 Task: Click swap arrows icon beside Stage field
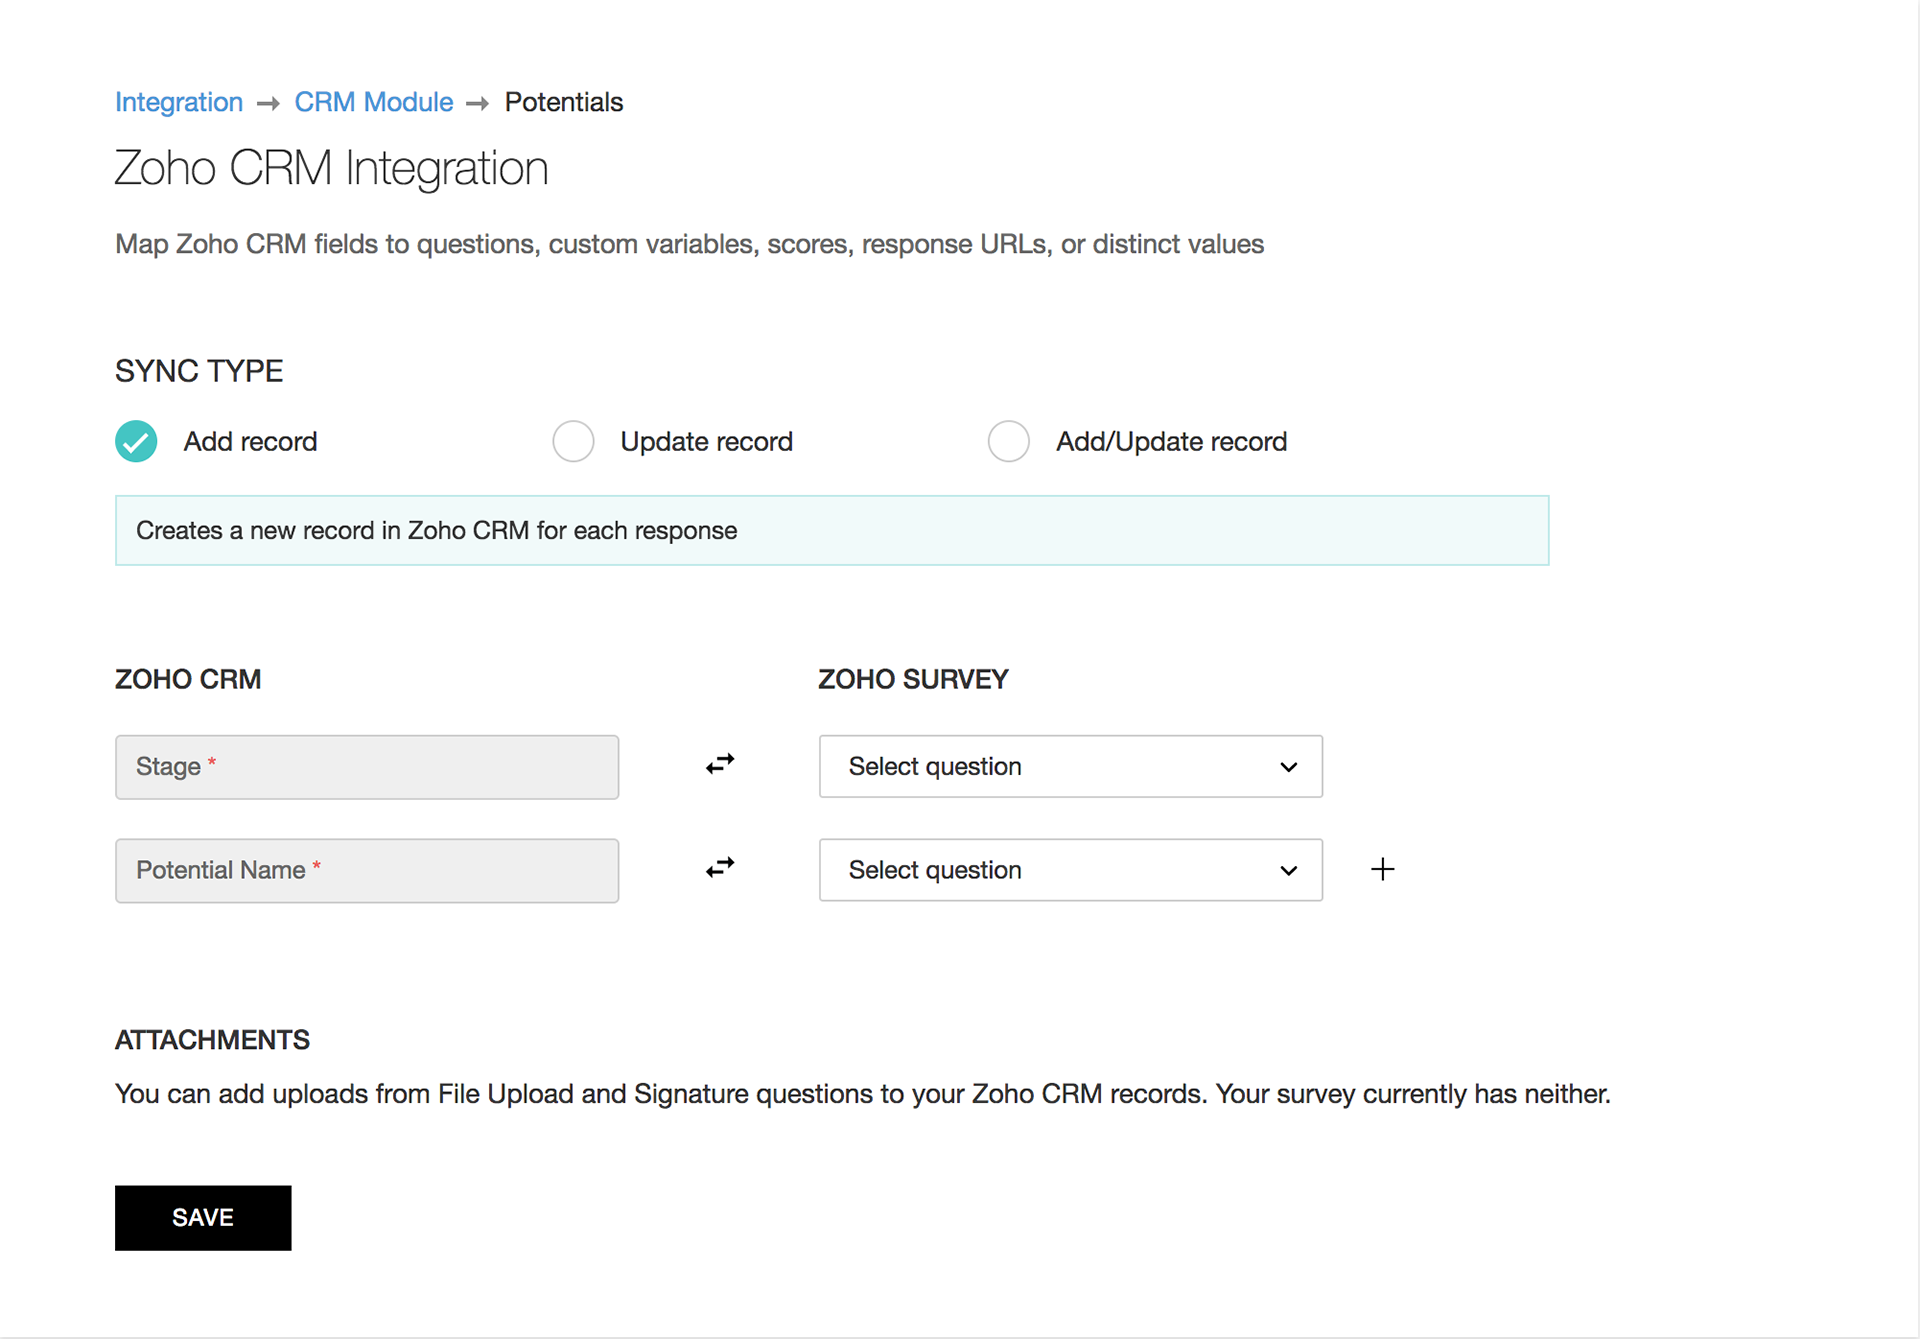(720, 765)
